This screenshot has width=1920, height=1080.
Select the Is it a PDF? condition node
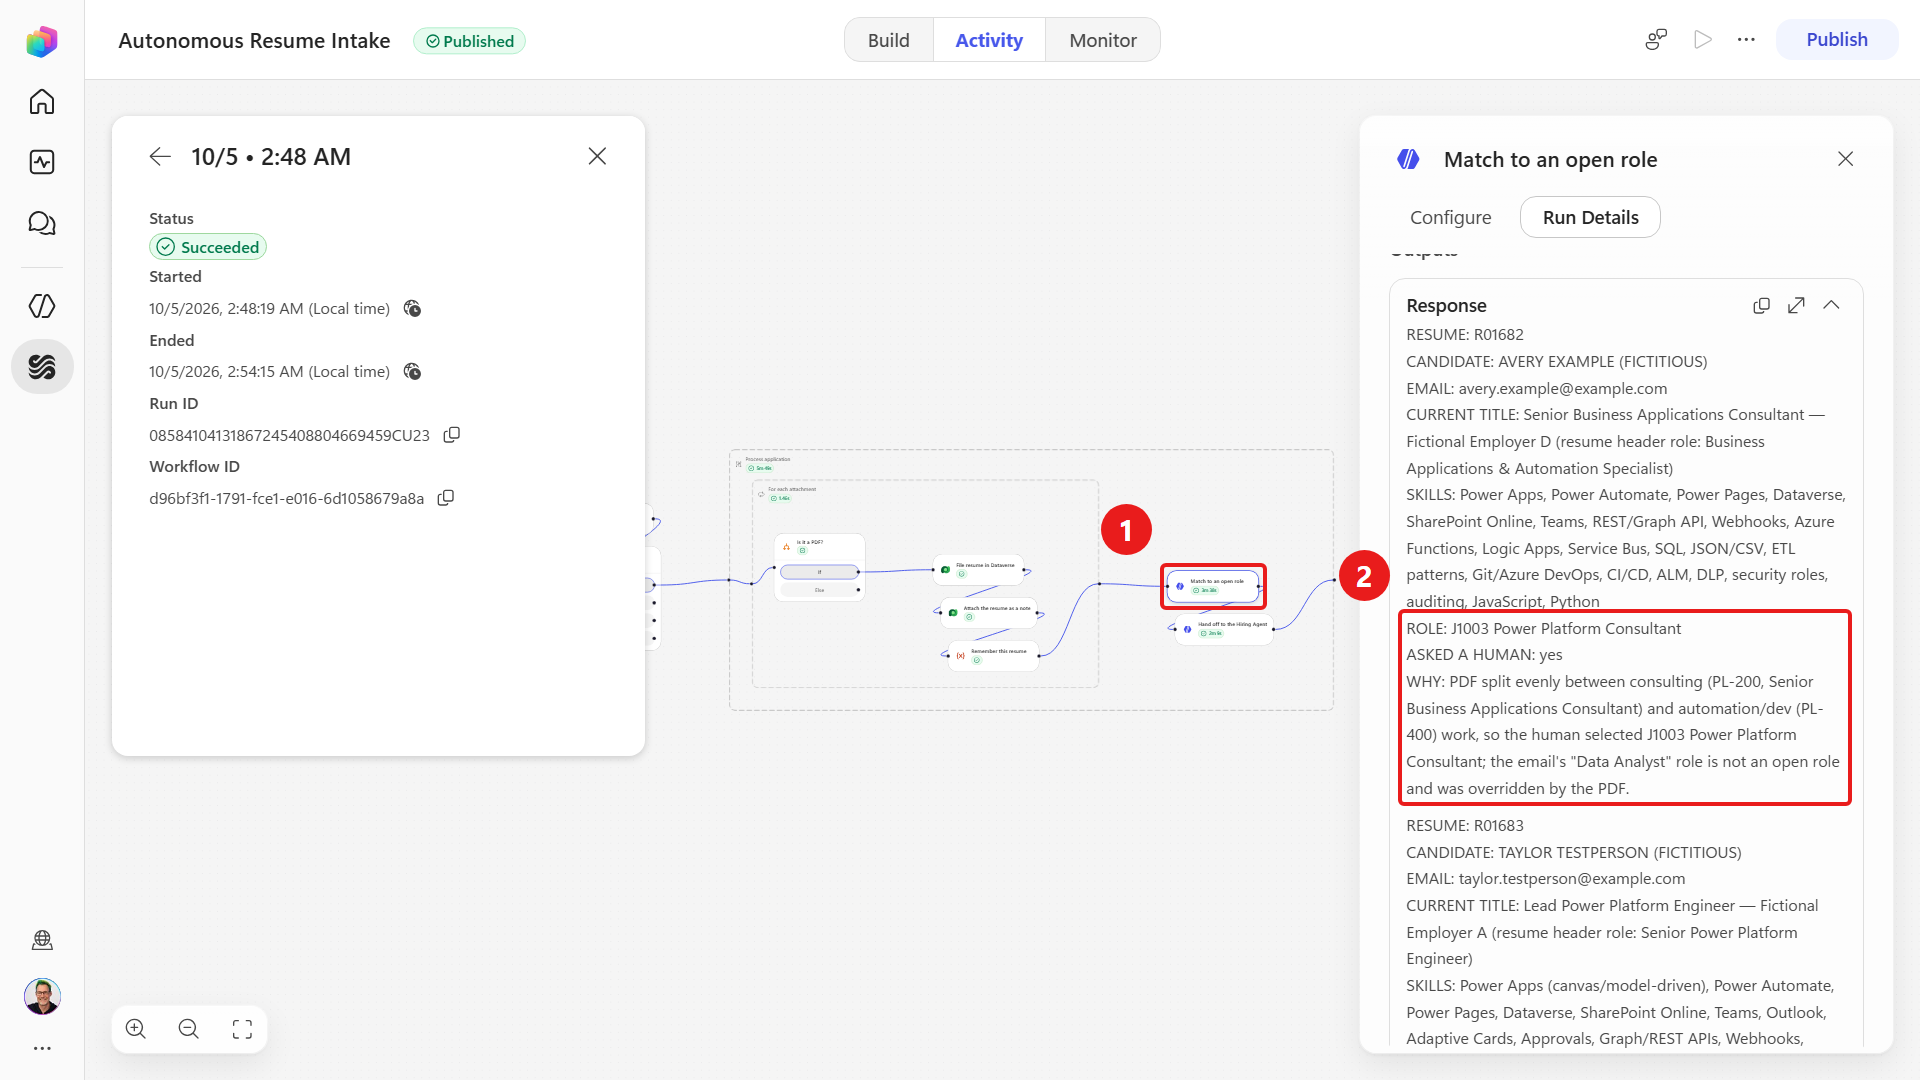pos(819,567)
